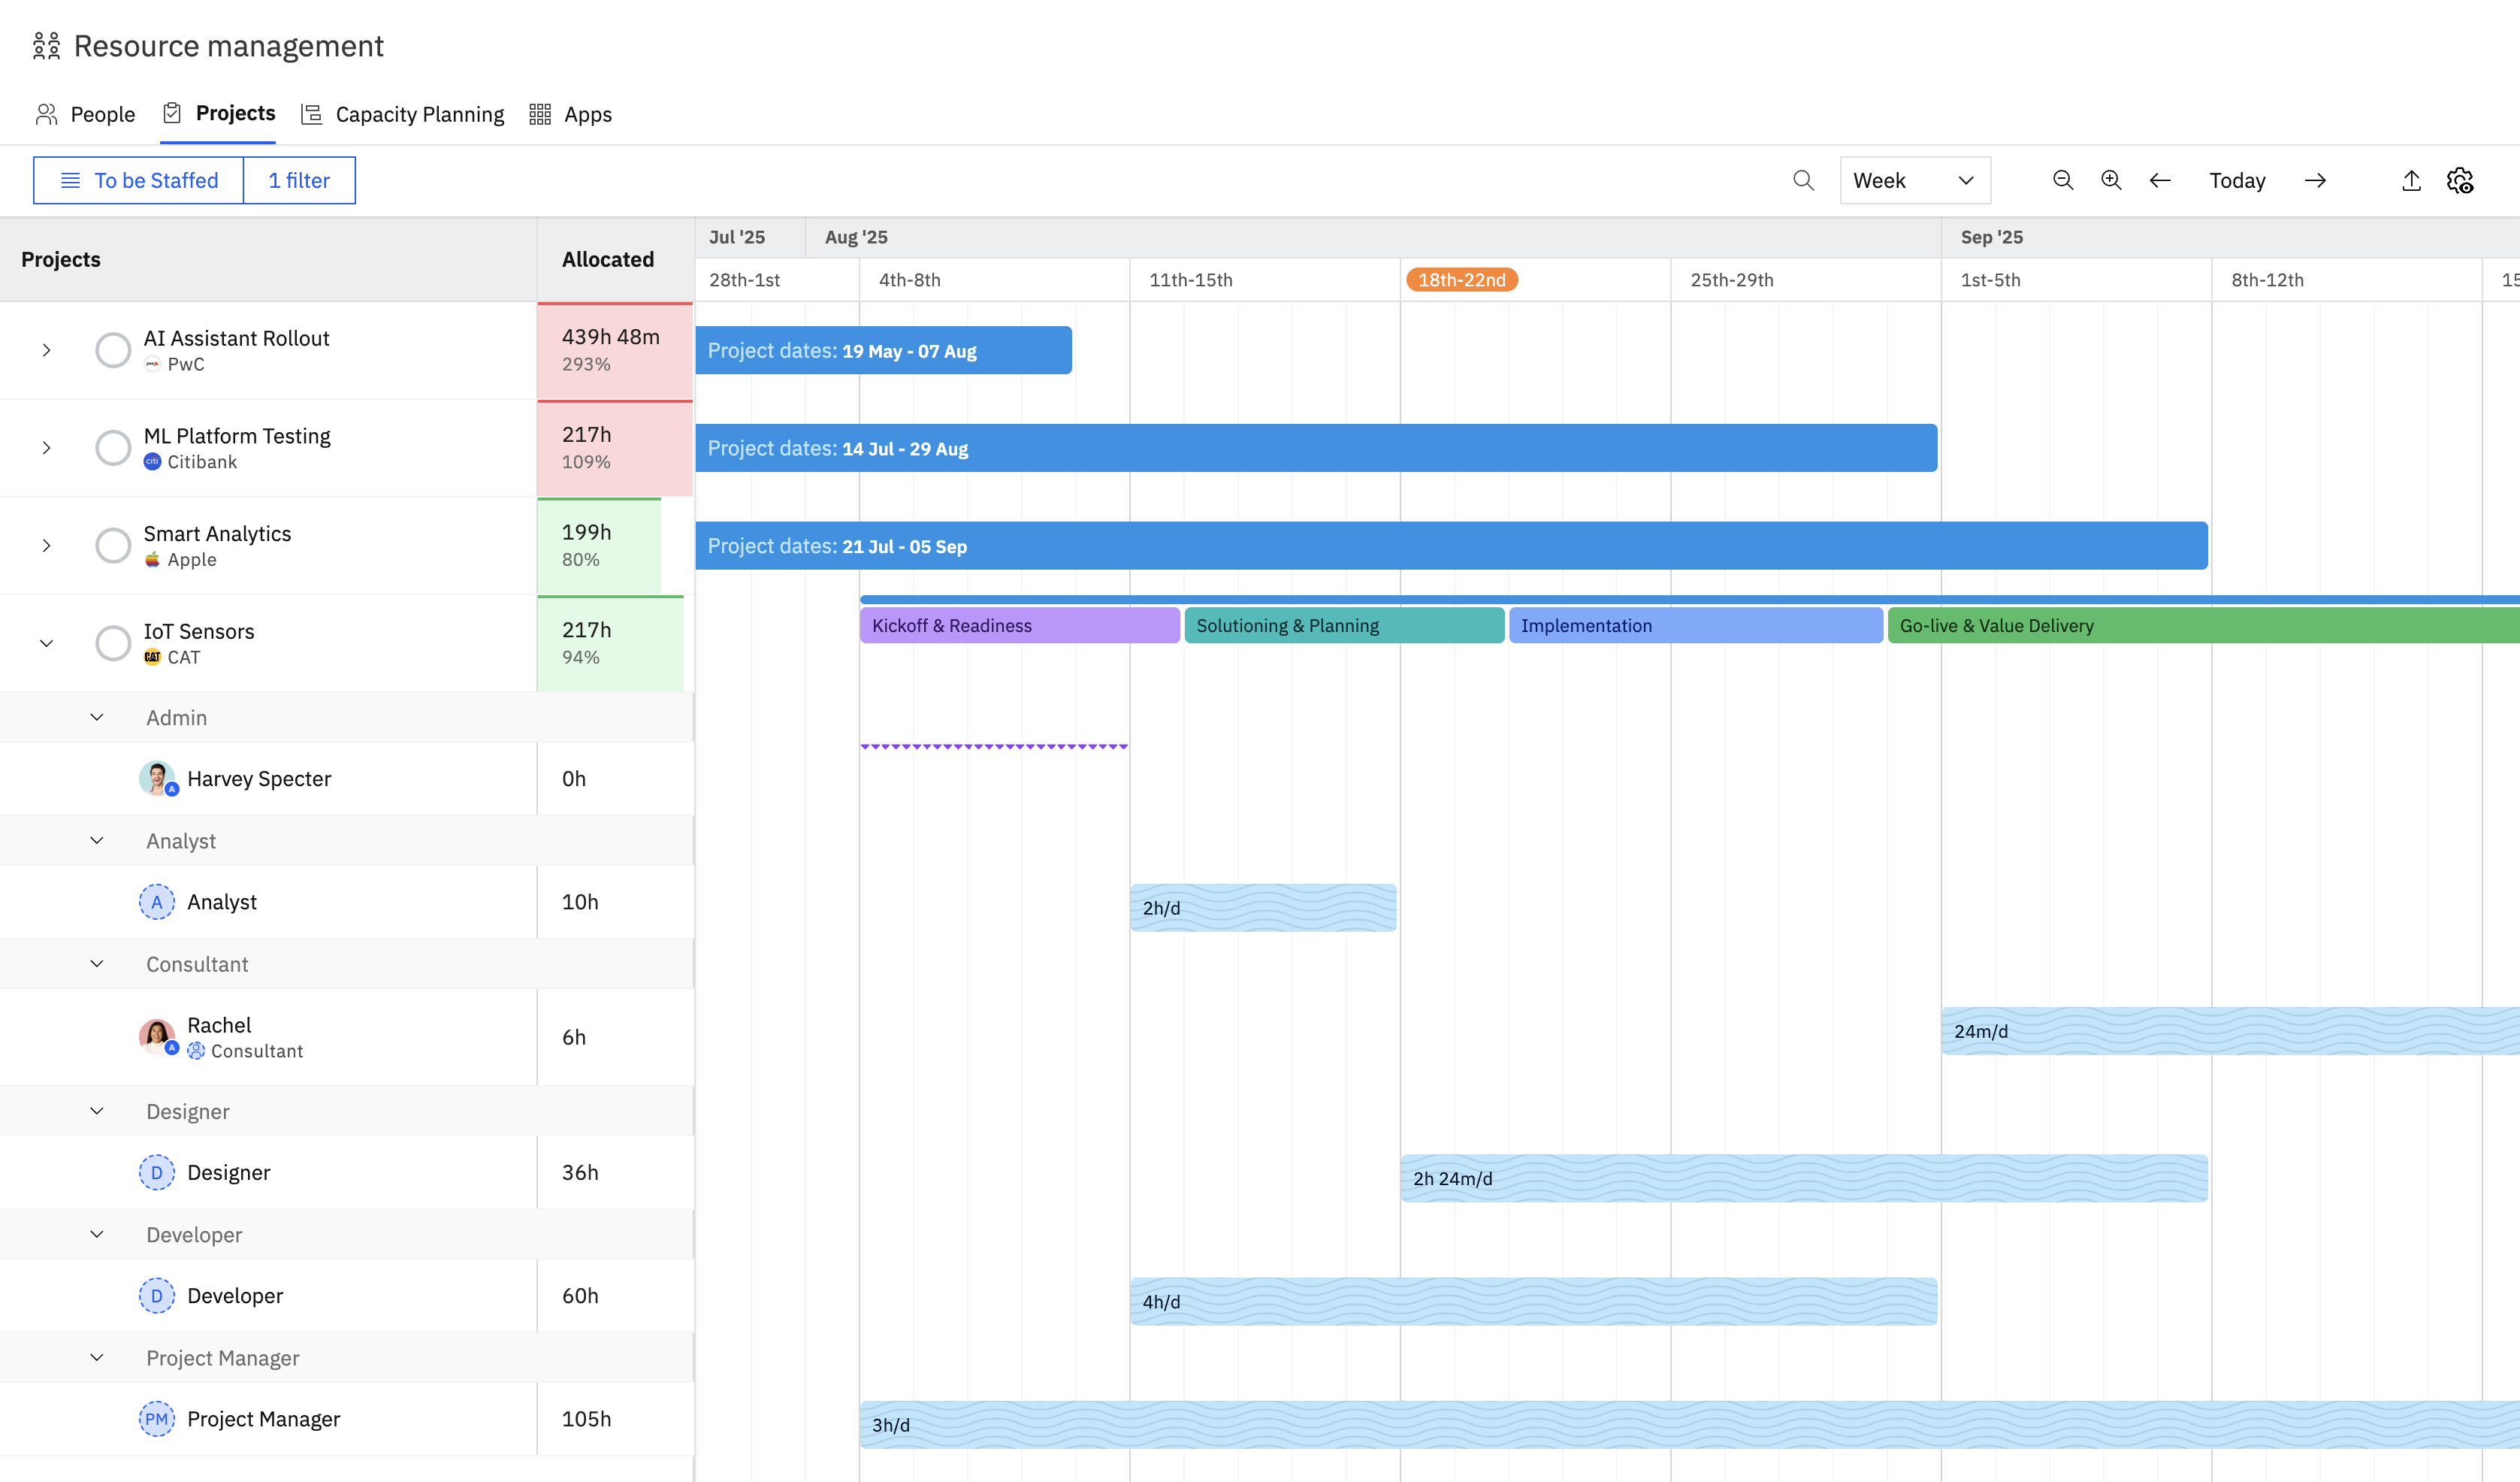Select the IoT Sensors project circle
This screenshot has width=2520, height=1482.
coord(113,643)
